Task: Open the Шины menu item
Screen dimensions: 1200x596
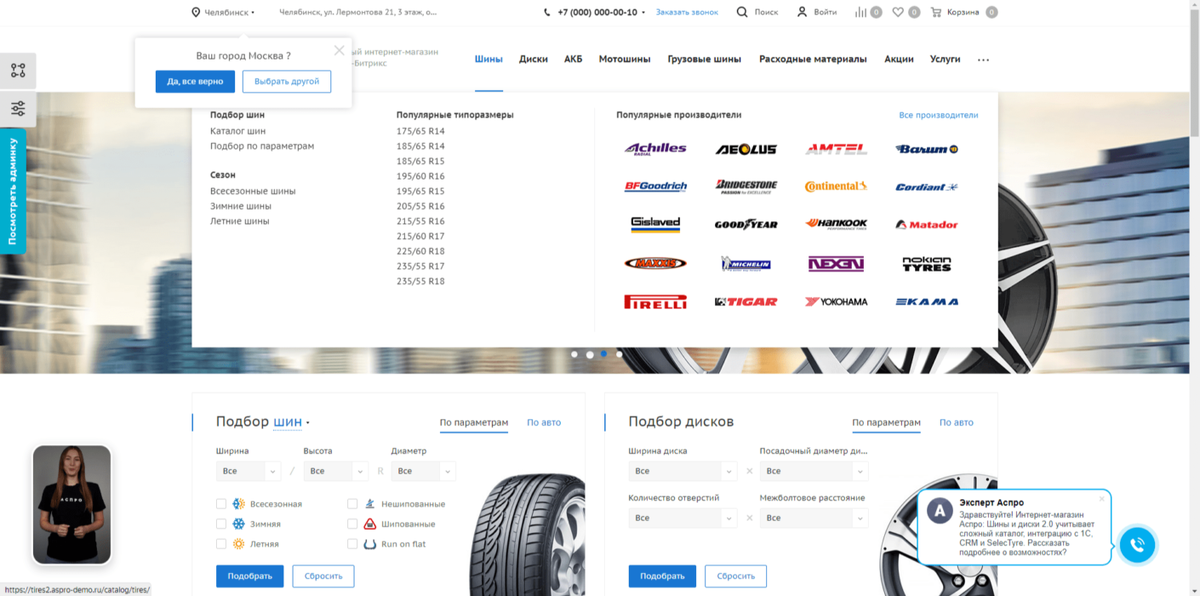Action: pos(489,59)
